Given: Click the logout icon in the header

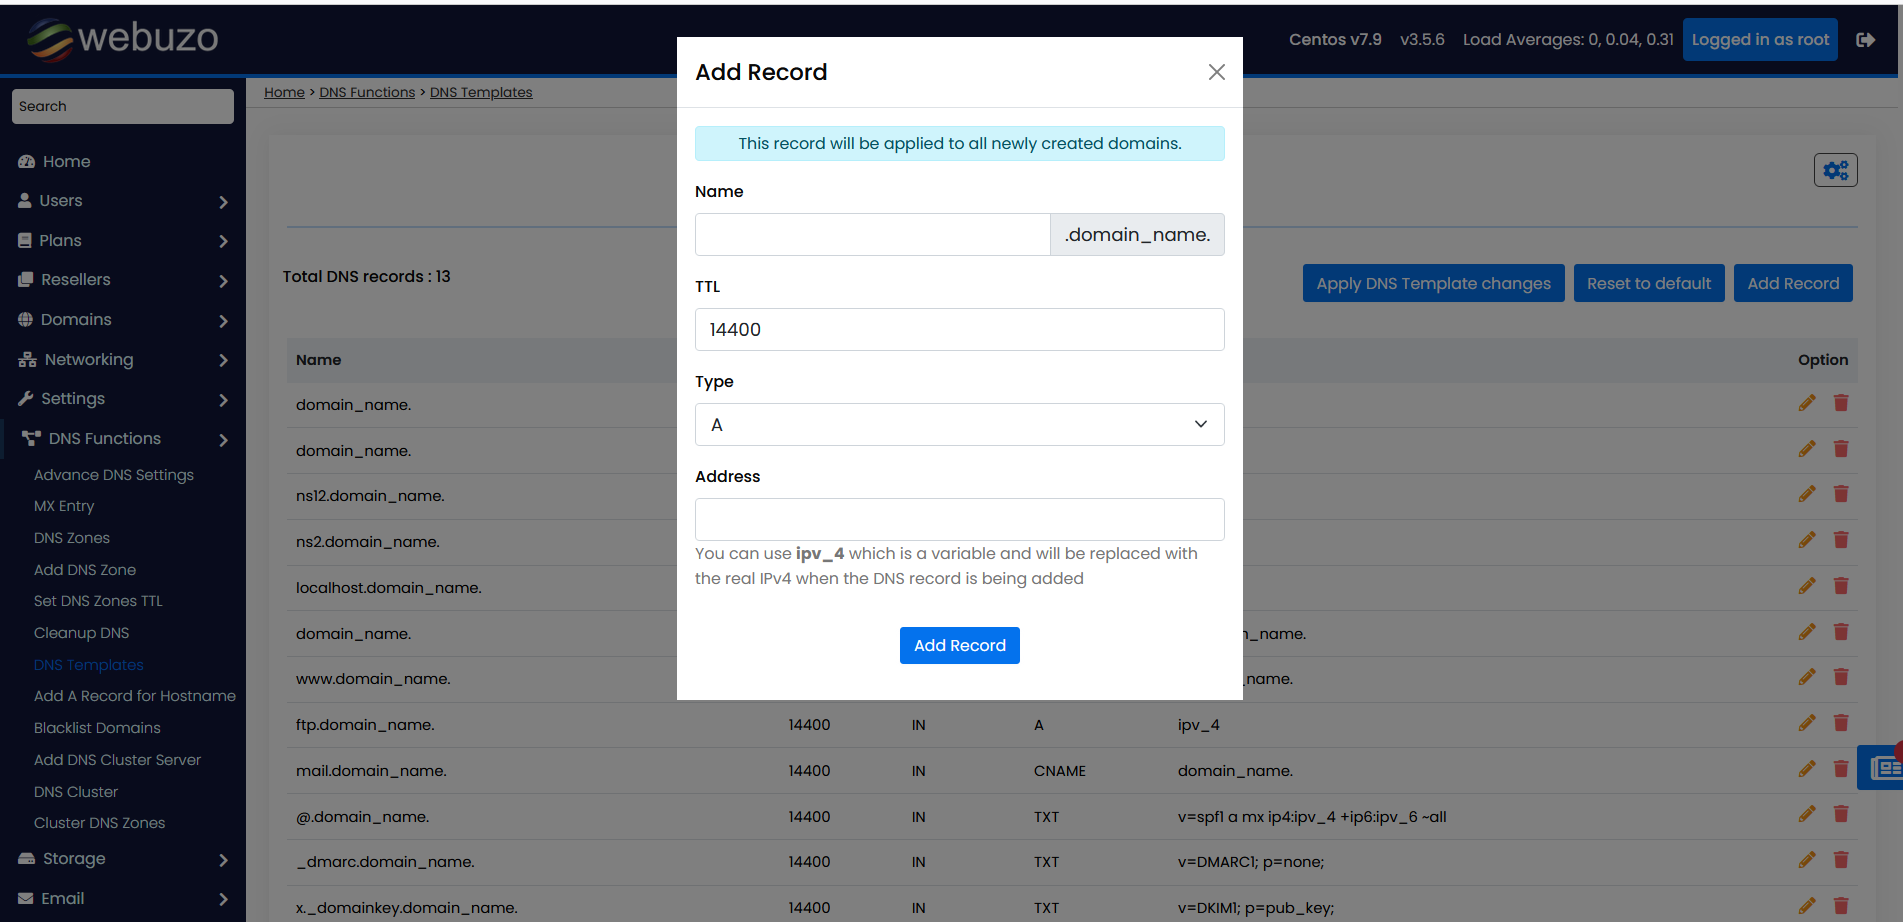Looking at the screenshot, I should point(1866,39).
